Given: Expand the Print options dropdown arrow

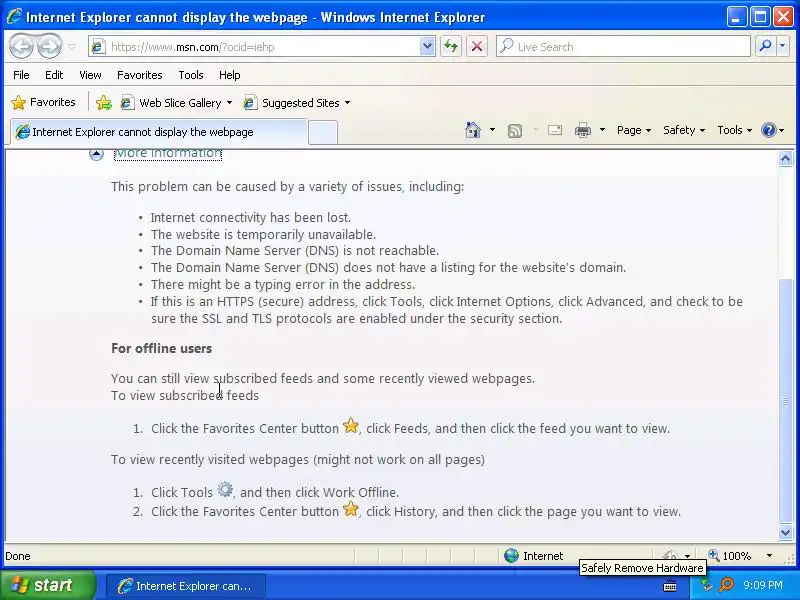Looking at the screenshot, I should tap(602, 130).
